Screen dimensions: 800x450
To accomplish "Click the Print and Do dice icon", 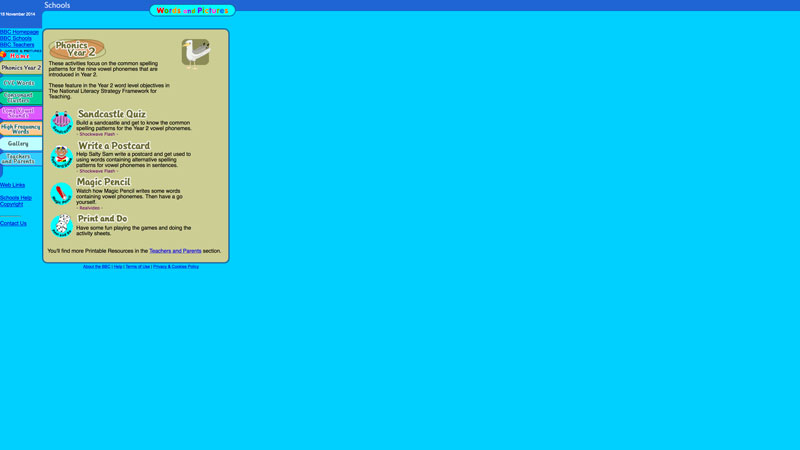I will tap(62, 226).
